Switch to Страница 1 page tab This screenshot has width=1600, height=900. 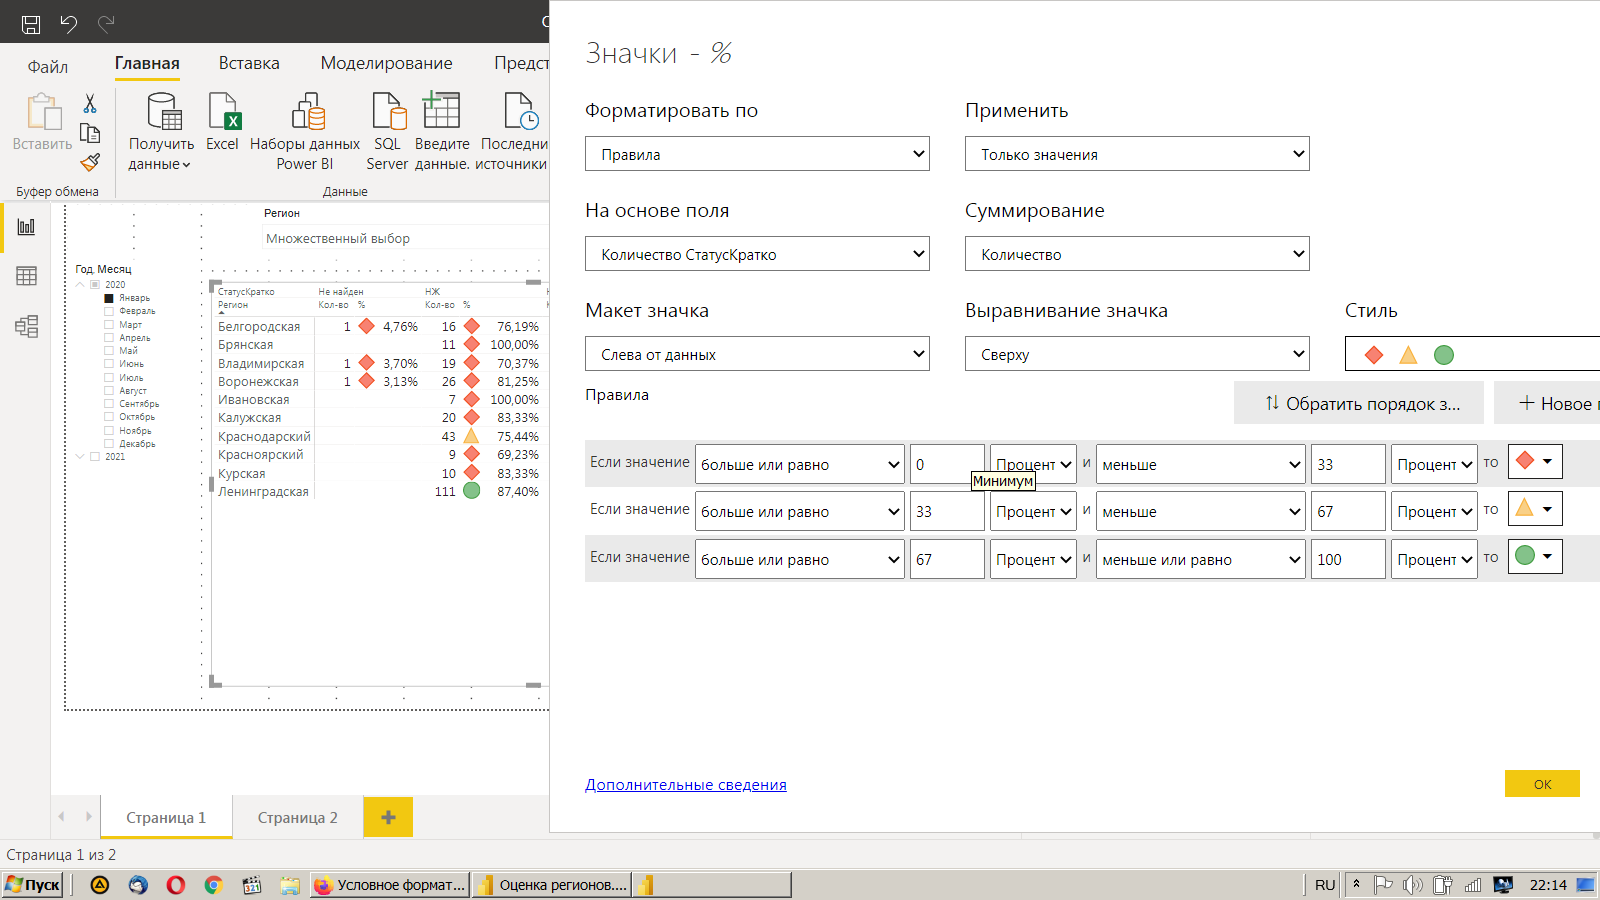pyautogui.click(x=166, y=817)
